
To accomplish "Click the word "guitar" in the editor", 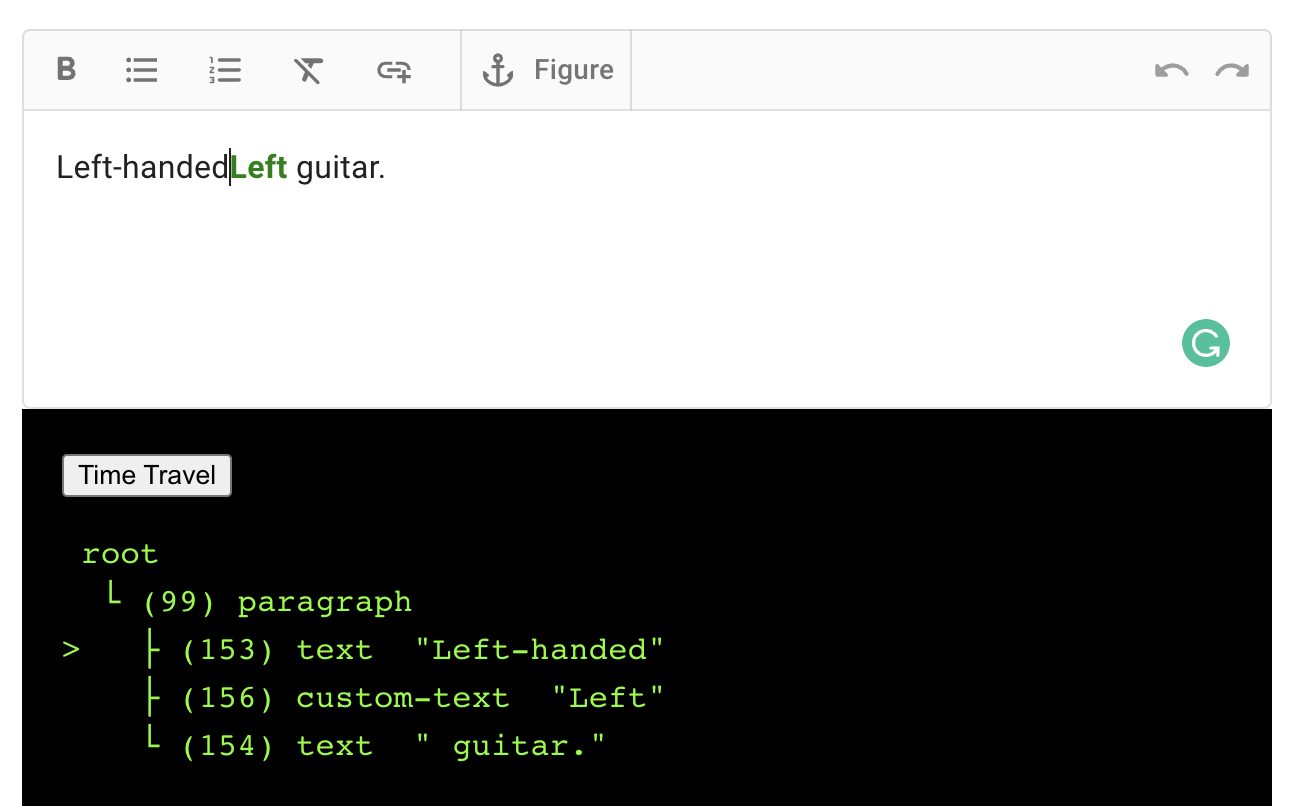I will (341, 167).
